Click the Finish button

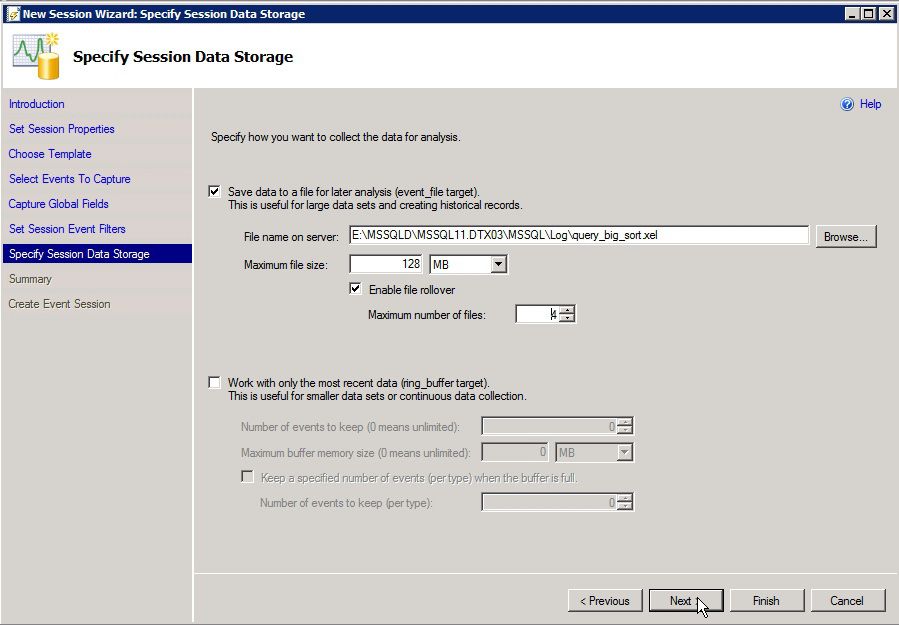(x=767, y=601)
